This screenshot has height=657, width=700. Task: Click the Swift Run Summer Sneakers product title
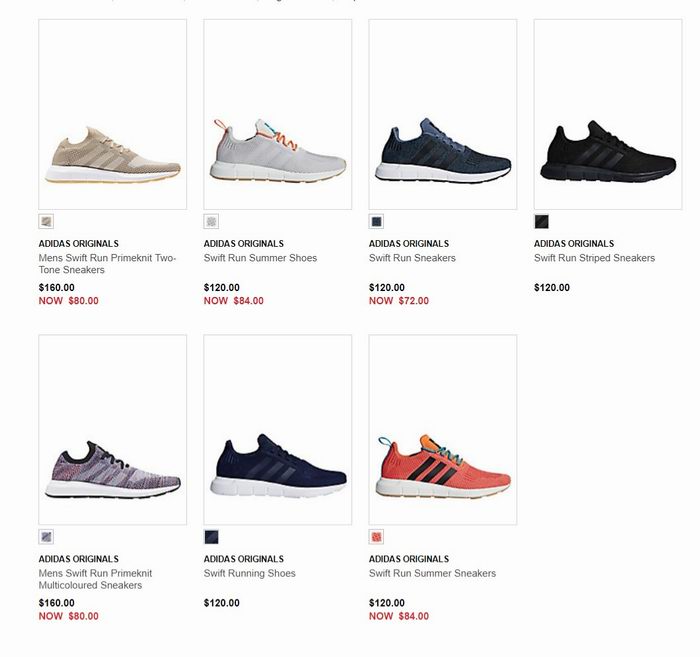(432, 574)
